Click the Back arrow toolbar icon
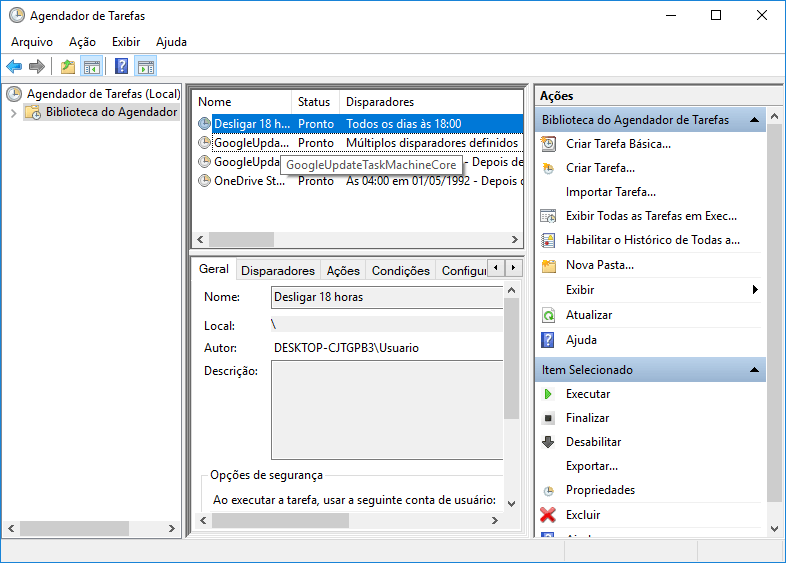 coord(14,66)
